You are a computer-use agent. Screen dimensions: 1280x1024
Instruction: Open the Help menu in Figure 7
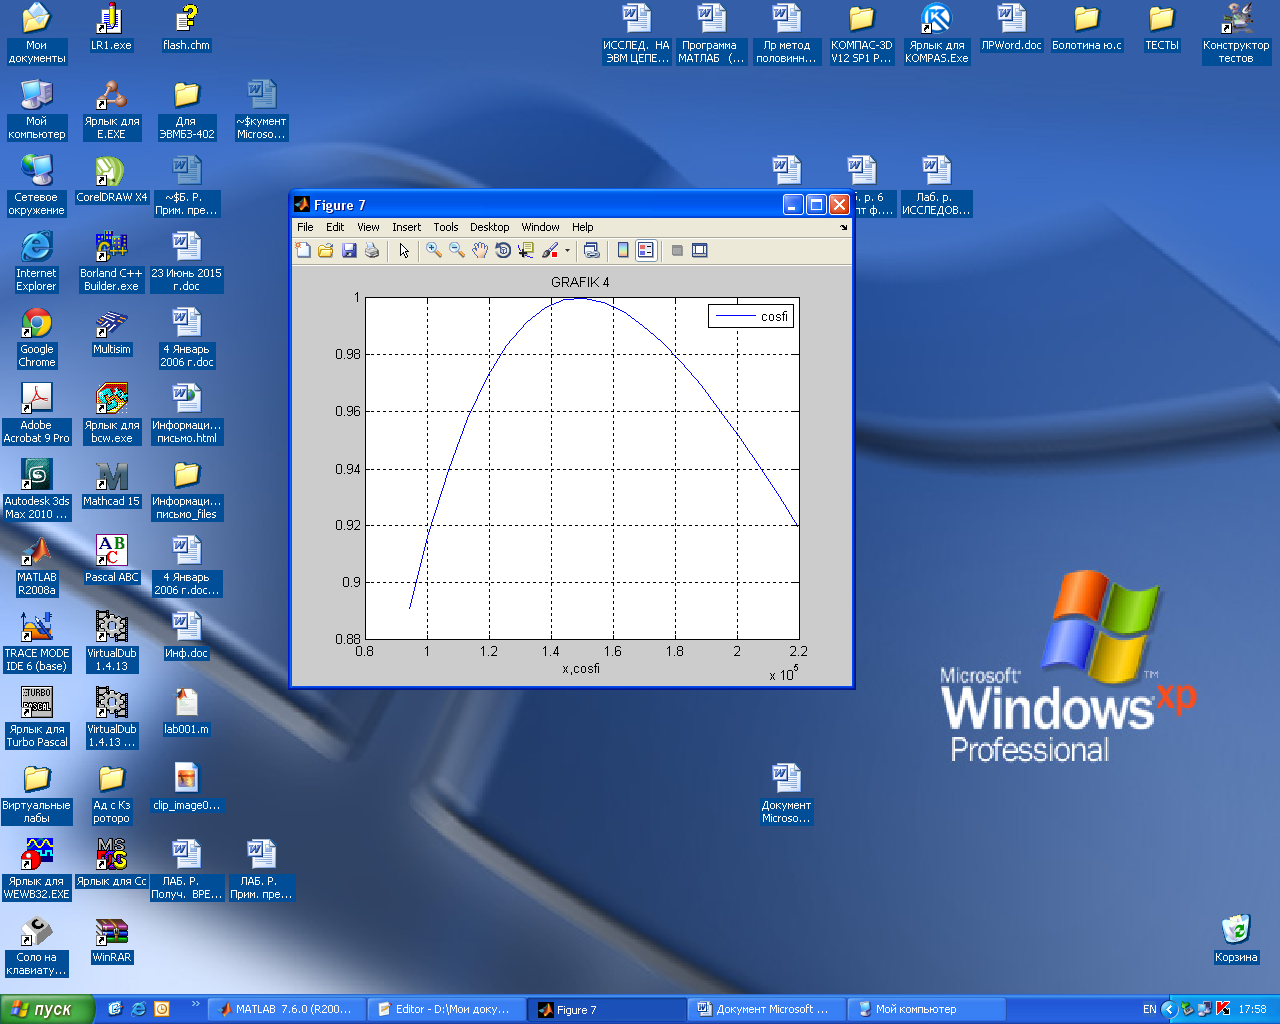point(583,227)
